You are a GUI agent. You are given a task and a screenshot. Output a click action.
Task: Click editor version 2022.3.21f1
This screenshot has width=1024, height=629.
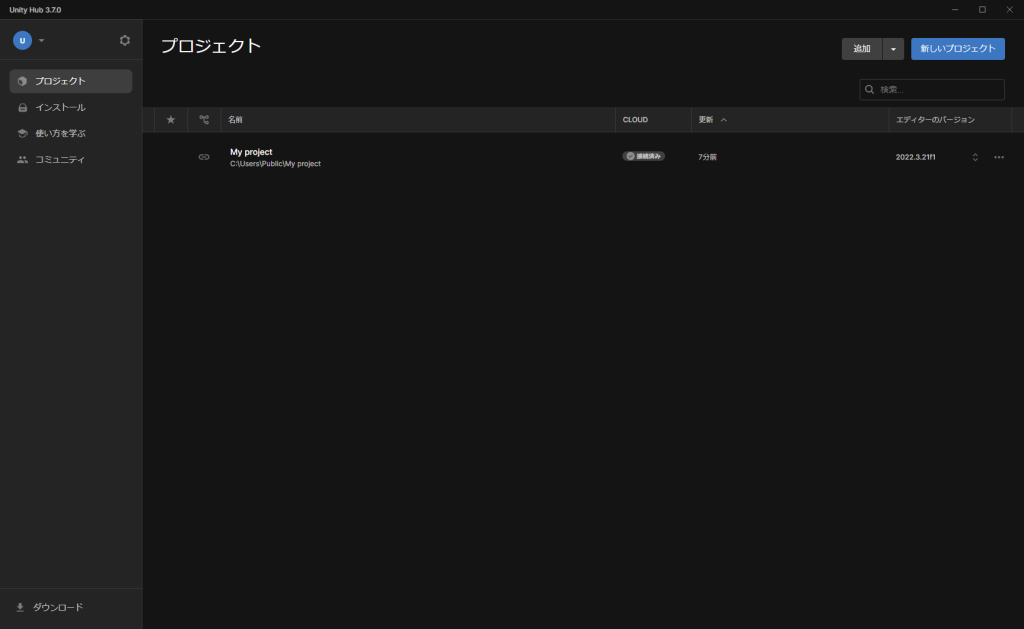[915, 157]
